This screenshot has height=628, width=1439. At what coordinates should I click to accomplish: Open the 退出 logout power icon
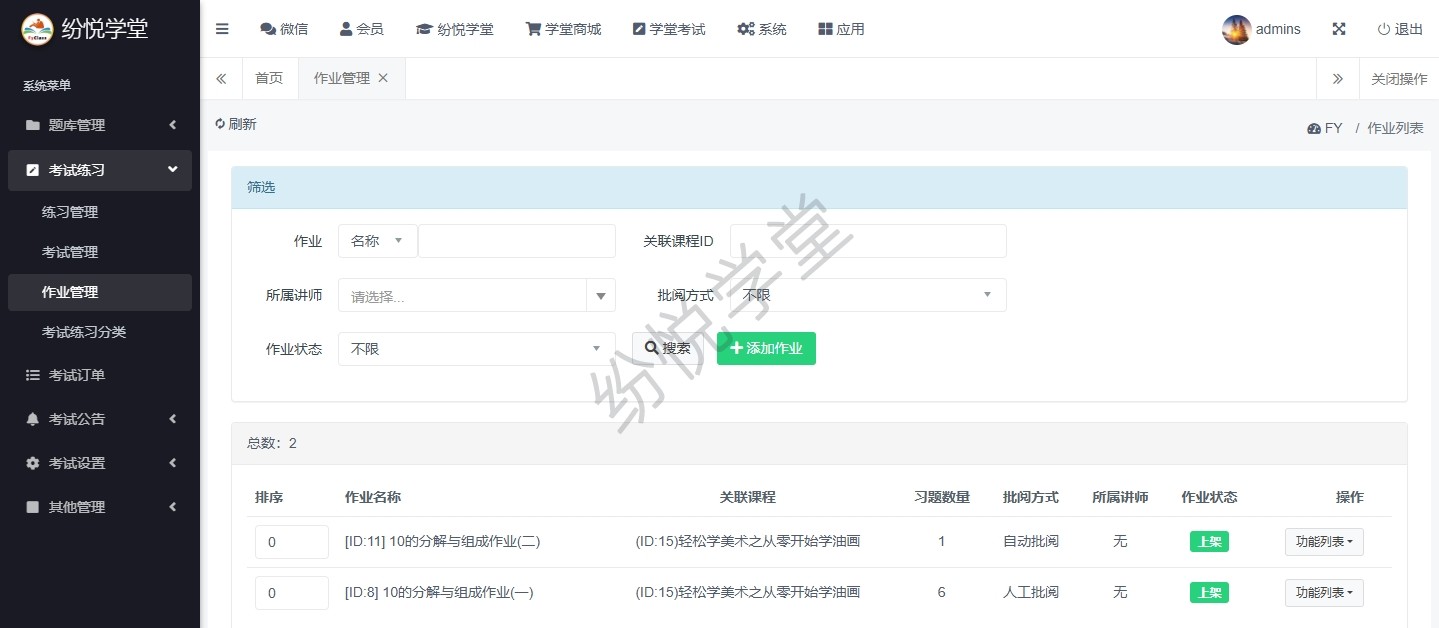1384,29
